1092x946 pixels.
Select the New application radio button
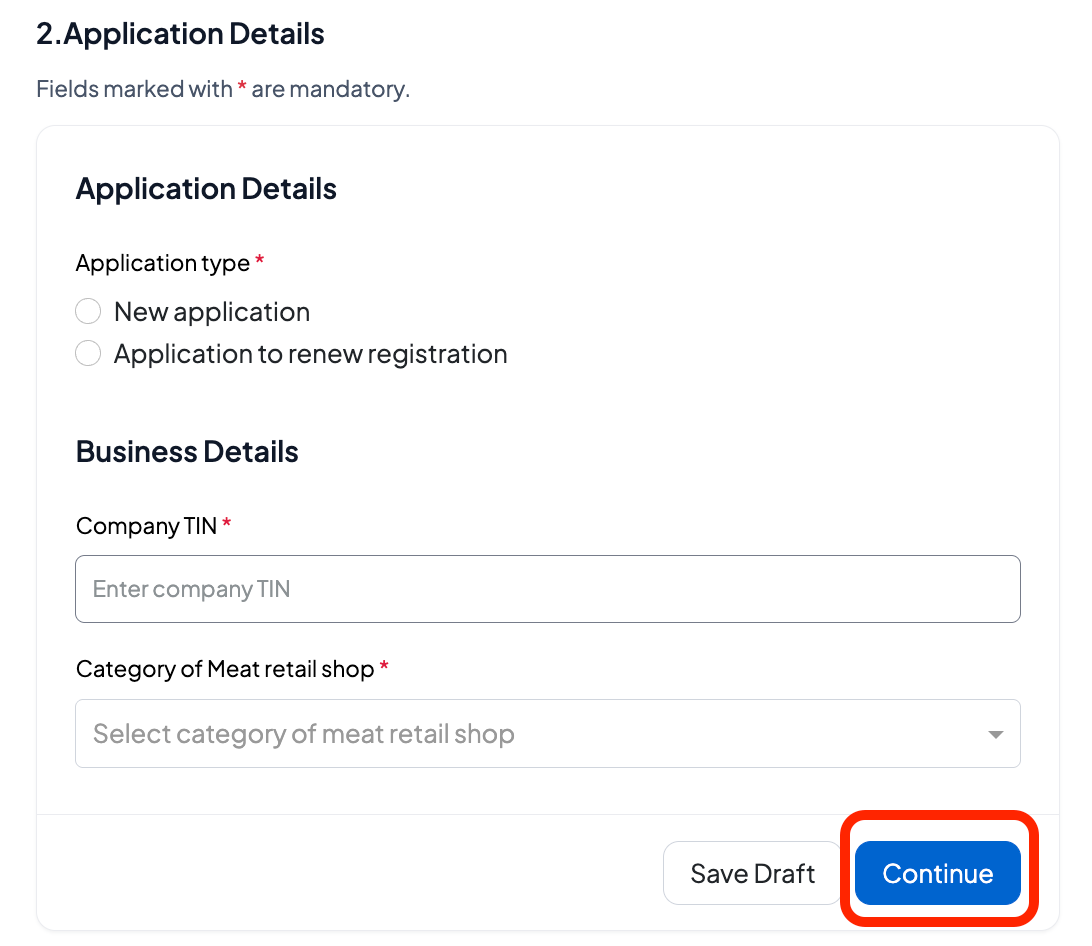click(x=88, y=312)
